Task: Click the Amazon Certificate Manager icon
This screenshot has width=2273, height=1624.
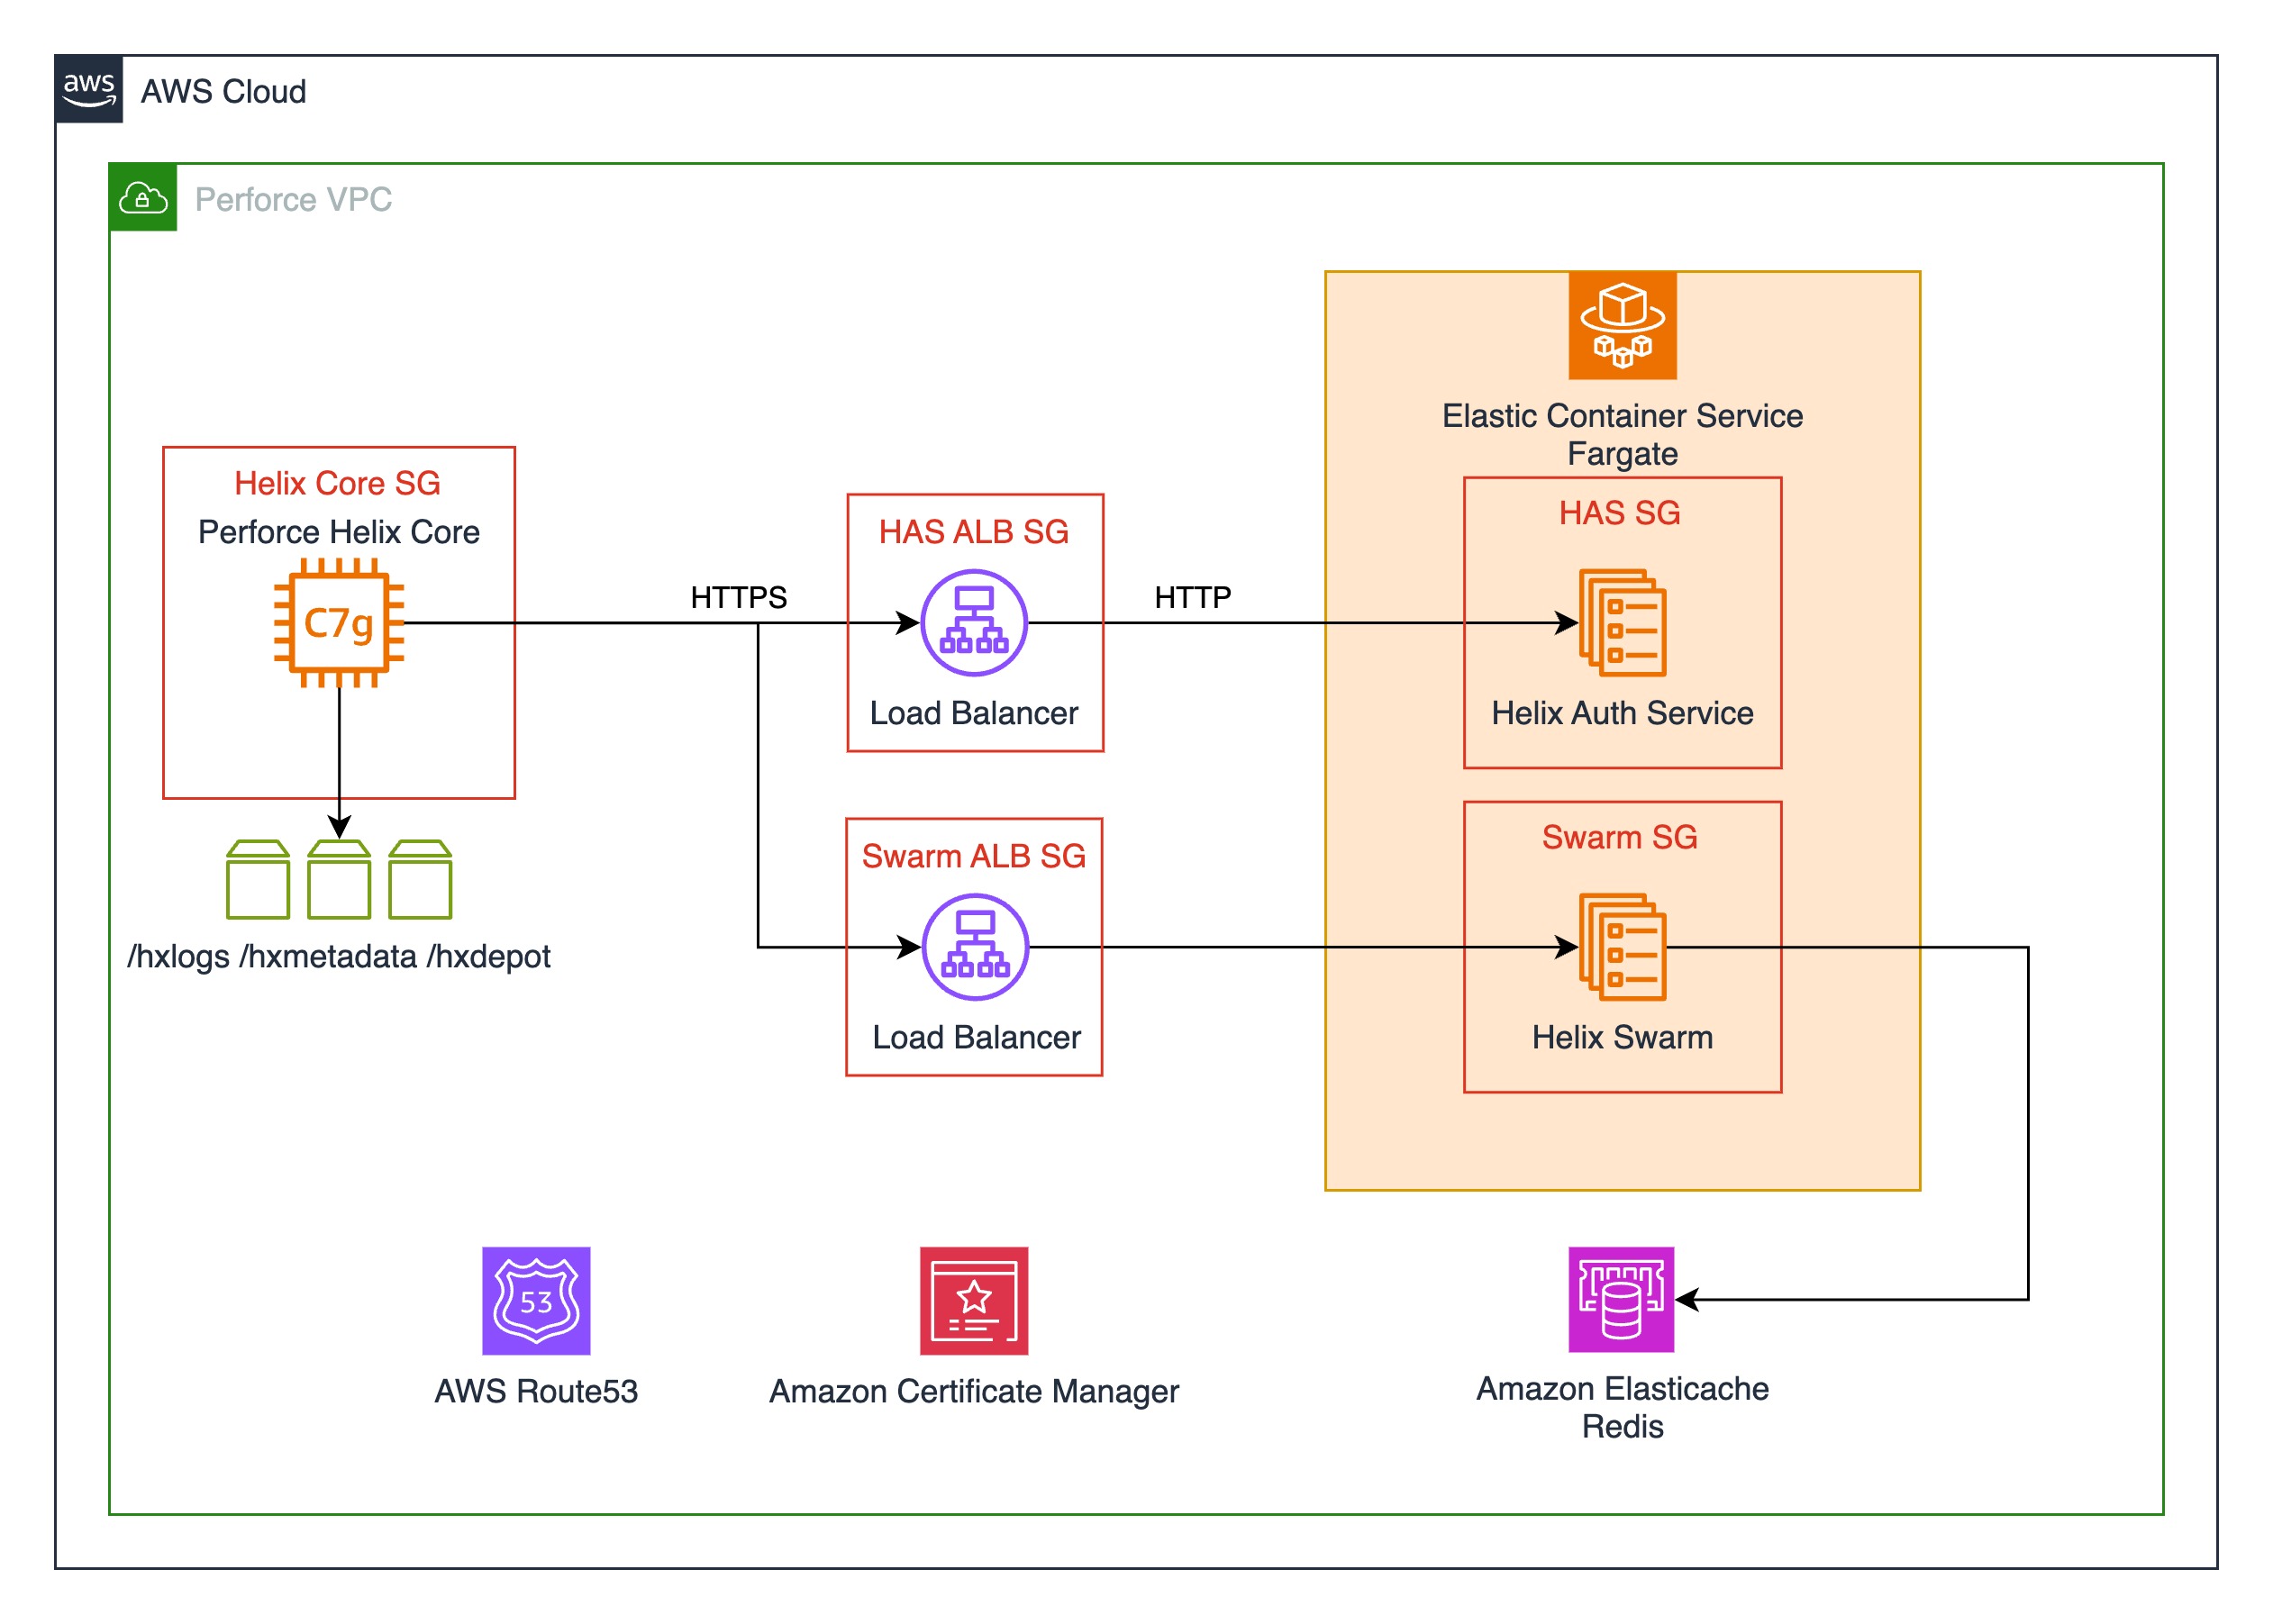Action: click(974, 1301)
